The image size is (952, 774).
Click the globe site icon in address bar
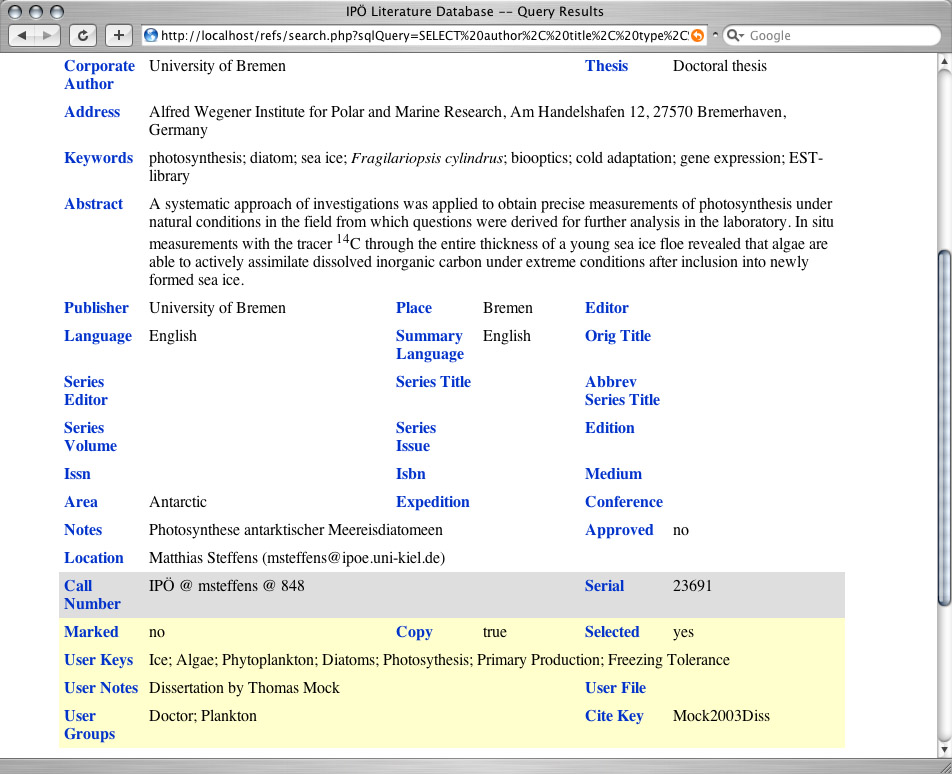tap(151, 36)
